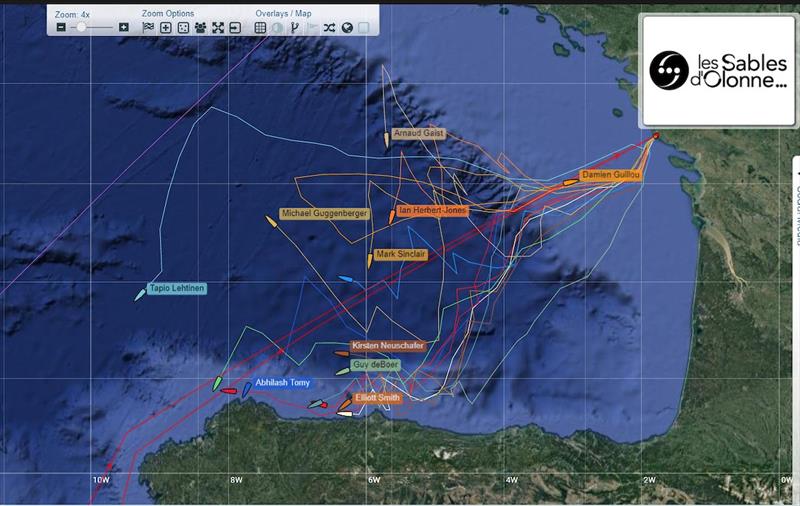This screenshot has width=800, height=506.
Task: Click the Kirsten Neuschafer boat label
Action: [387, 346]
